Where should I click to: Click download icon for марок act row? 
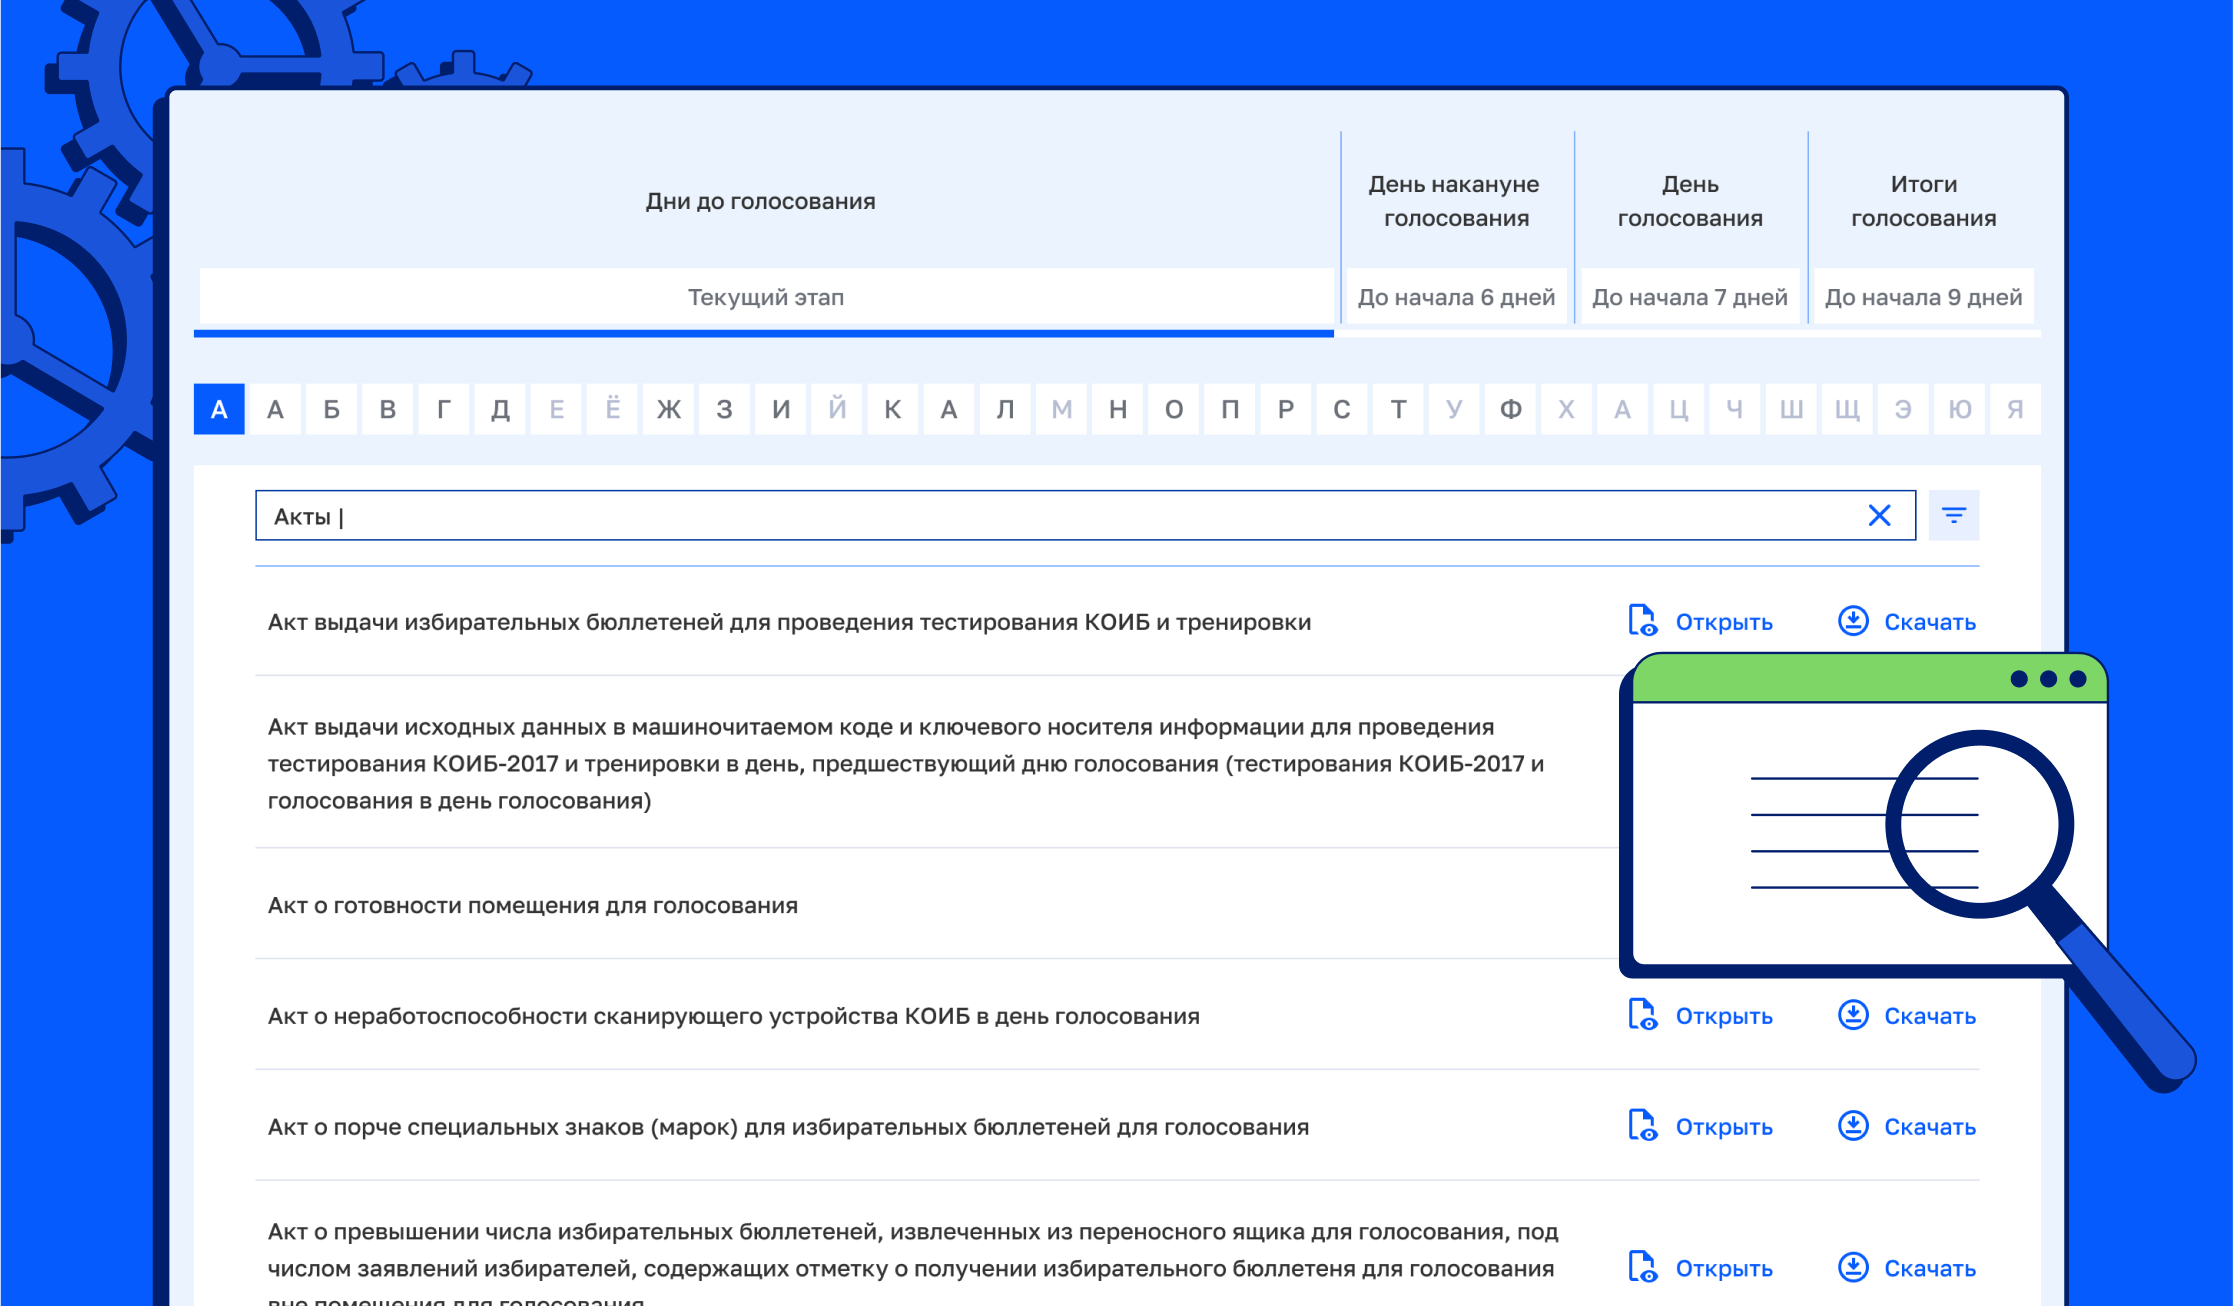tap(1853, 1126)
